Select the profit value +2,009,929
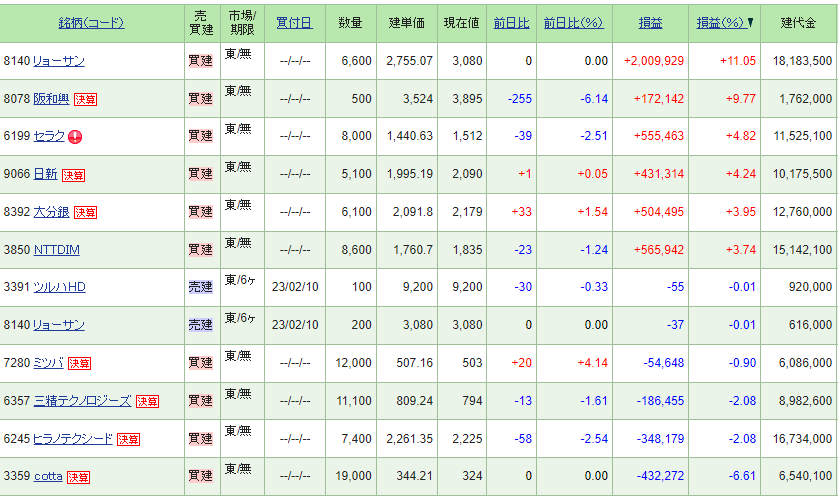Screen dimensions: 838x503 654,61
